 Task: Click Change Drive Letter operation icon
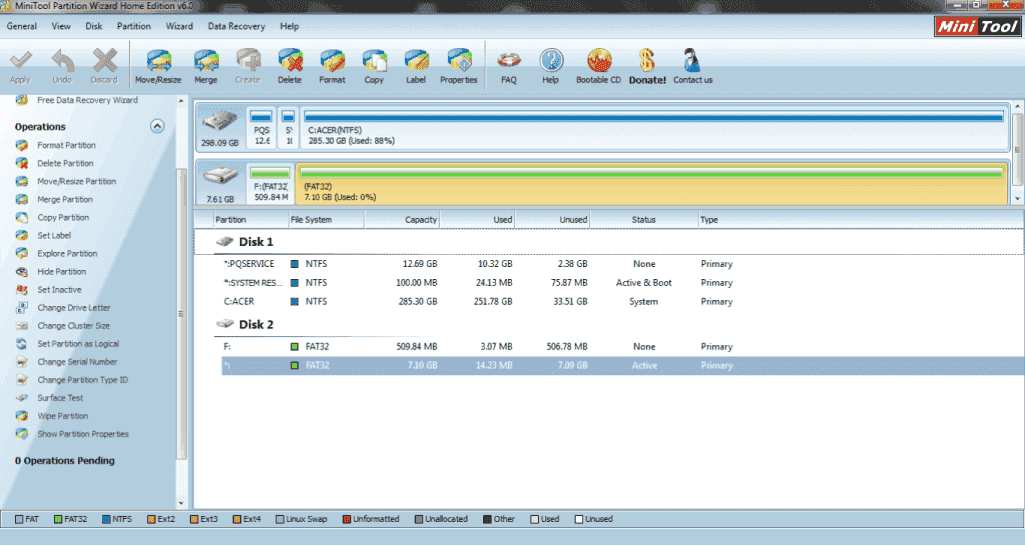(x=22, y=307)
